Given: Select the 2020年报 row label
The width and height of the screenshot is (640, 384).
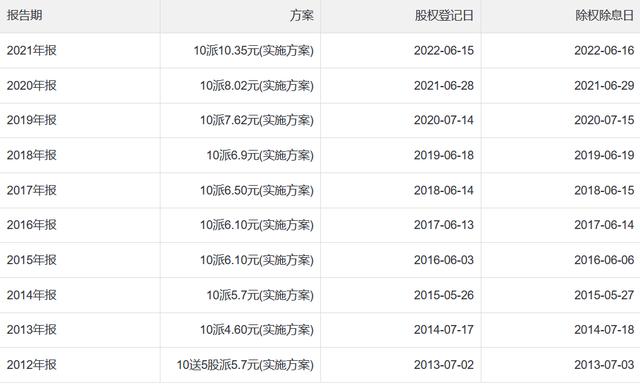Looking at the screenshot, I should click(31, 86).
